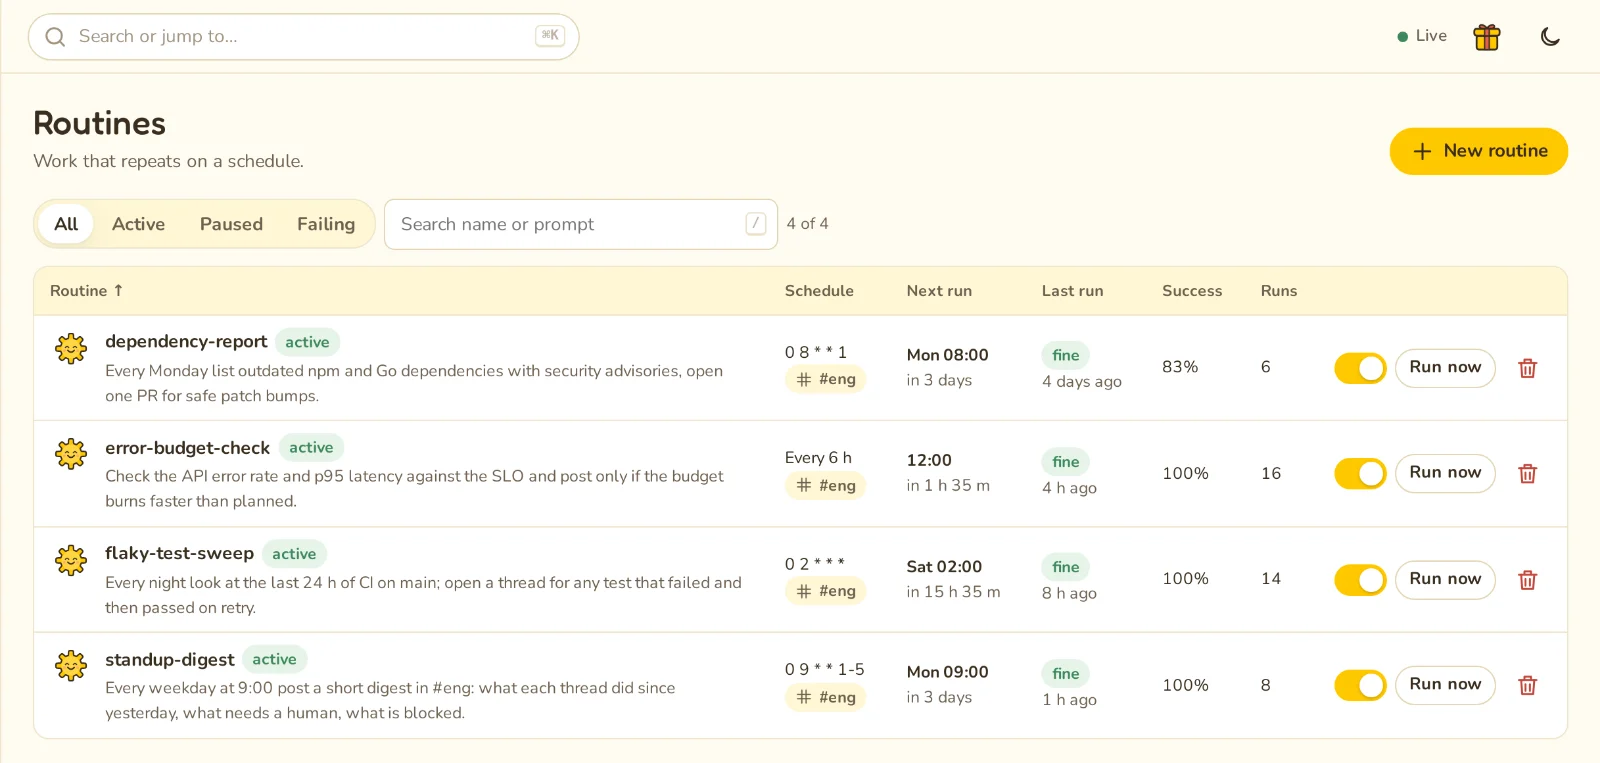The height and width of the screenshot is (763, 1600).
Task: Click the '0 8 * * 1' cron schedule
Action: point(816,352)
